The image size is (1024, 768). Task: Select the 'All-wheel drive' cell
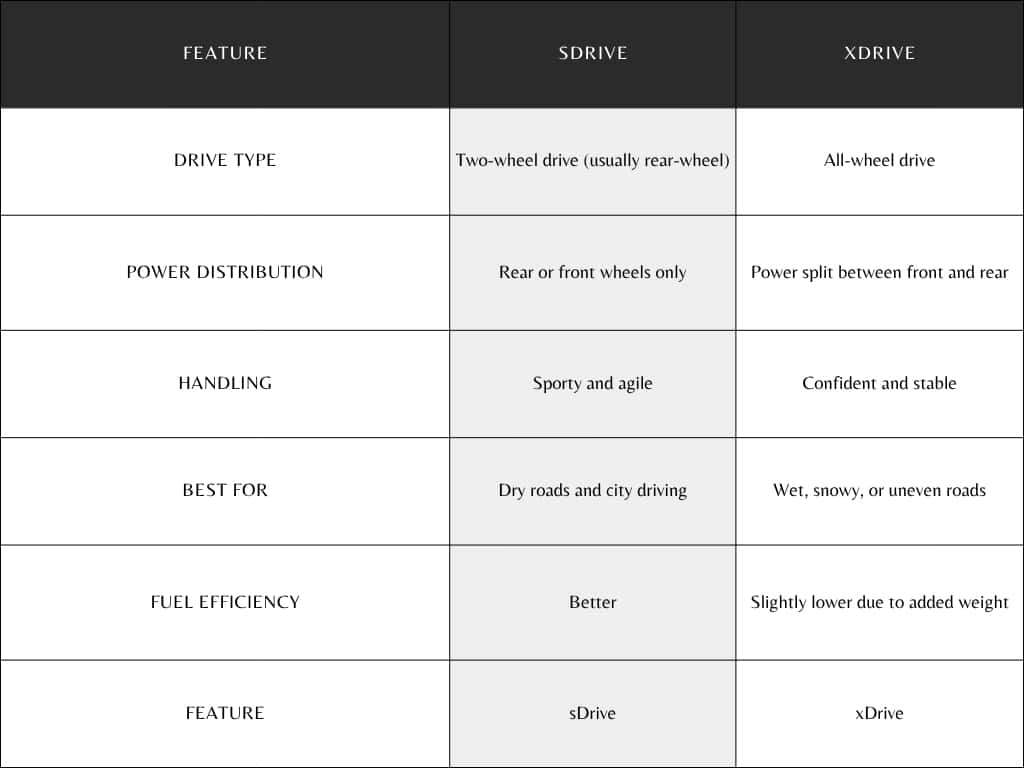coord(879,160)
